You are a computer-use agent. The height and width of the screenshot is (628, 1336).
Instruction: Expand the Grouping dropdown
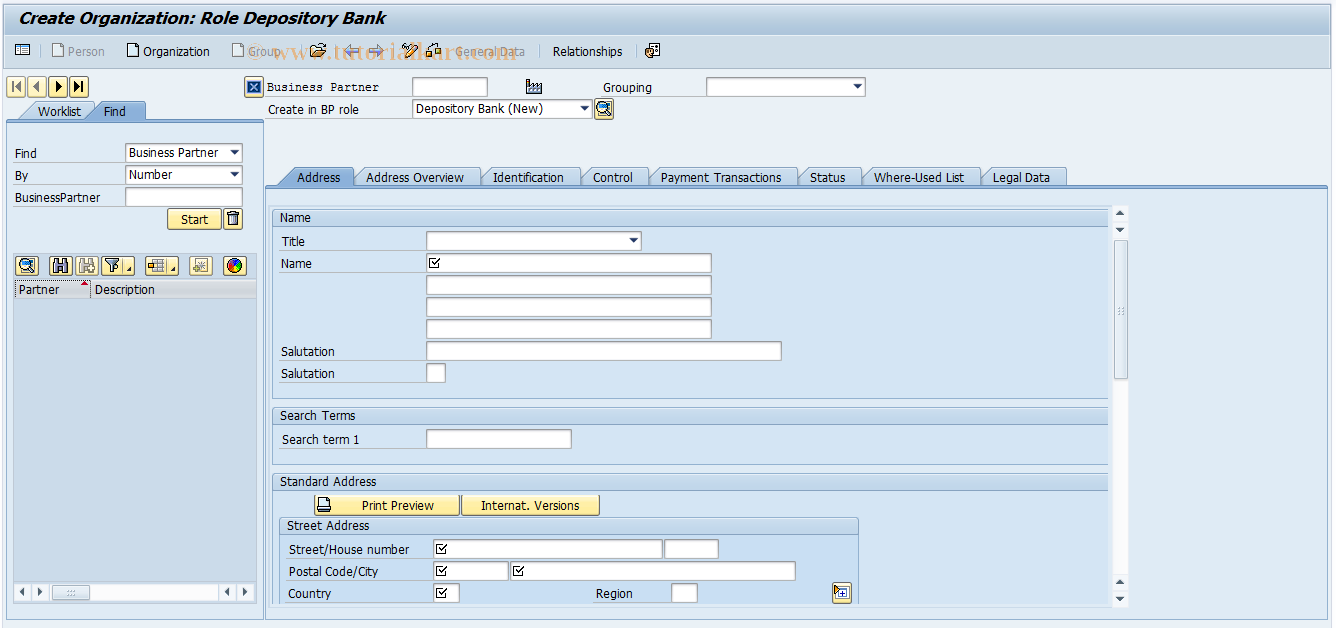(x=858, y=87)
